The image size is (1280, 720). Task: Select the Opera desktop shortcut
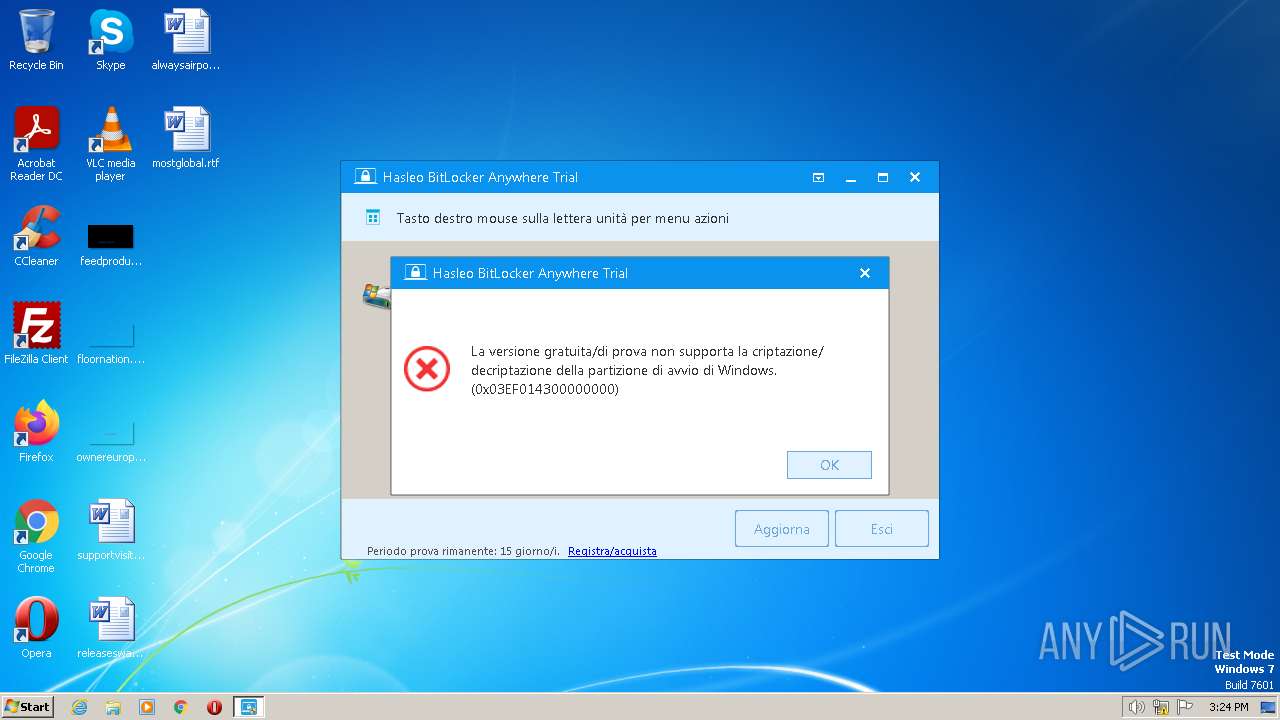(36, 628)
